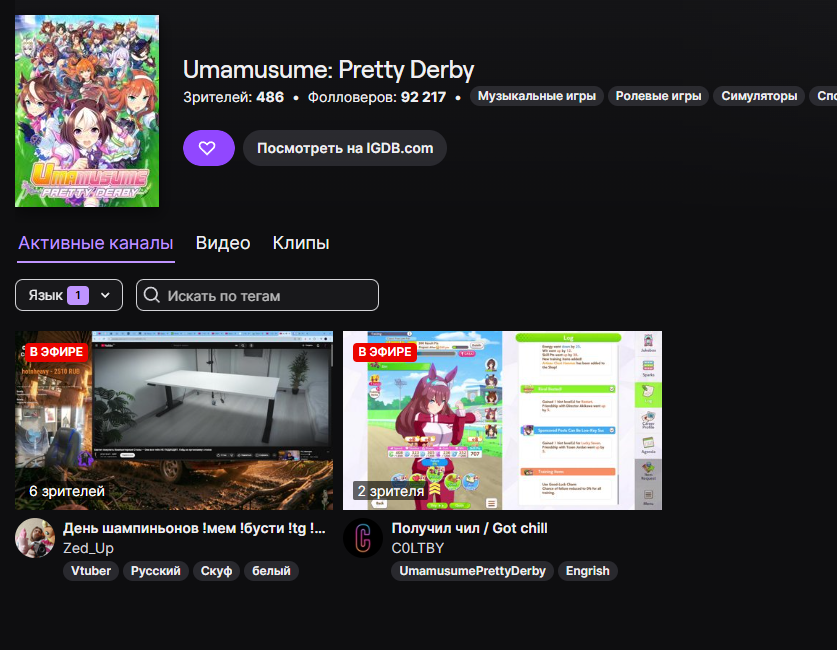
Task: Switch to the Видео tab
Action: click(x=223, y=243)
